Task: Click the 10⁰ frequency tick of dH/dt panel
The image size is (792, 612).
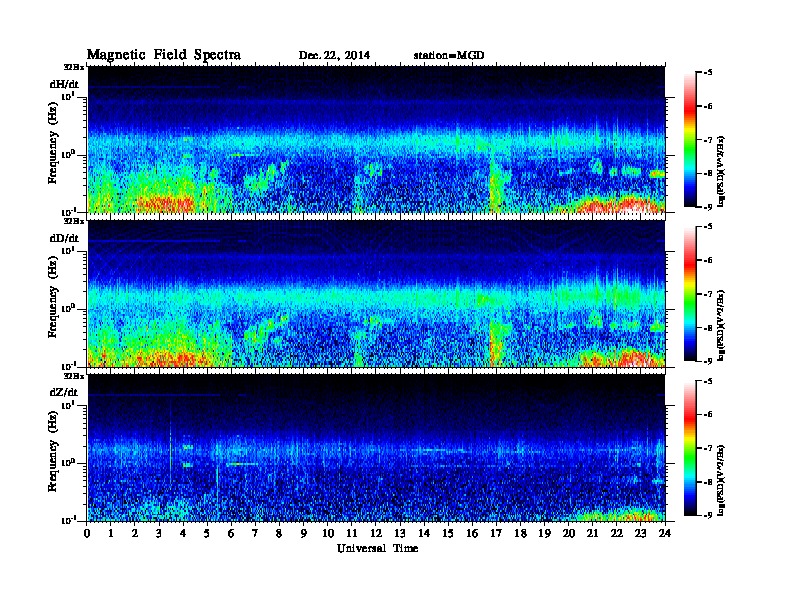Action: tap(69, 155)
